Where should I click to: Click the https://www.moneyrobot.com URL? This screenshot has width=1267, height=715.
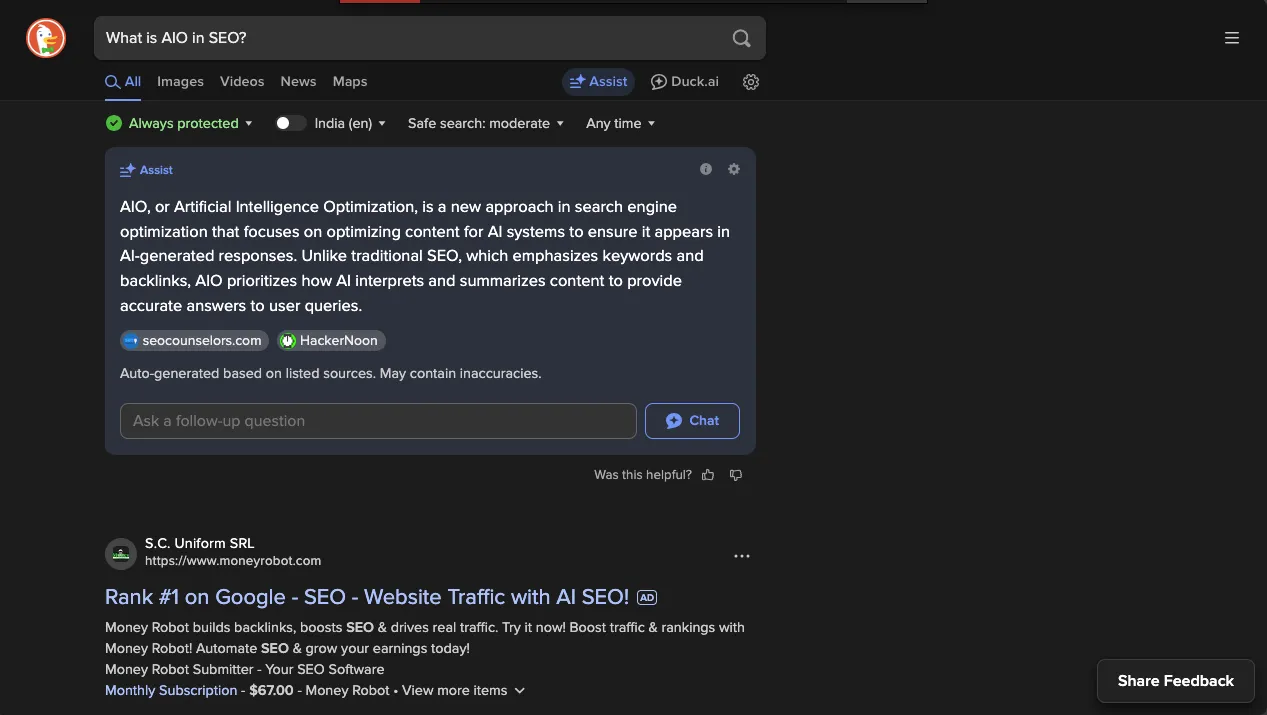[x=233, y=561]
